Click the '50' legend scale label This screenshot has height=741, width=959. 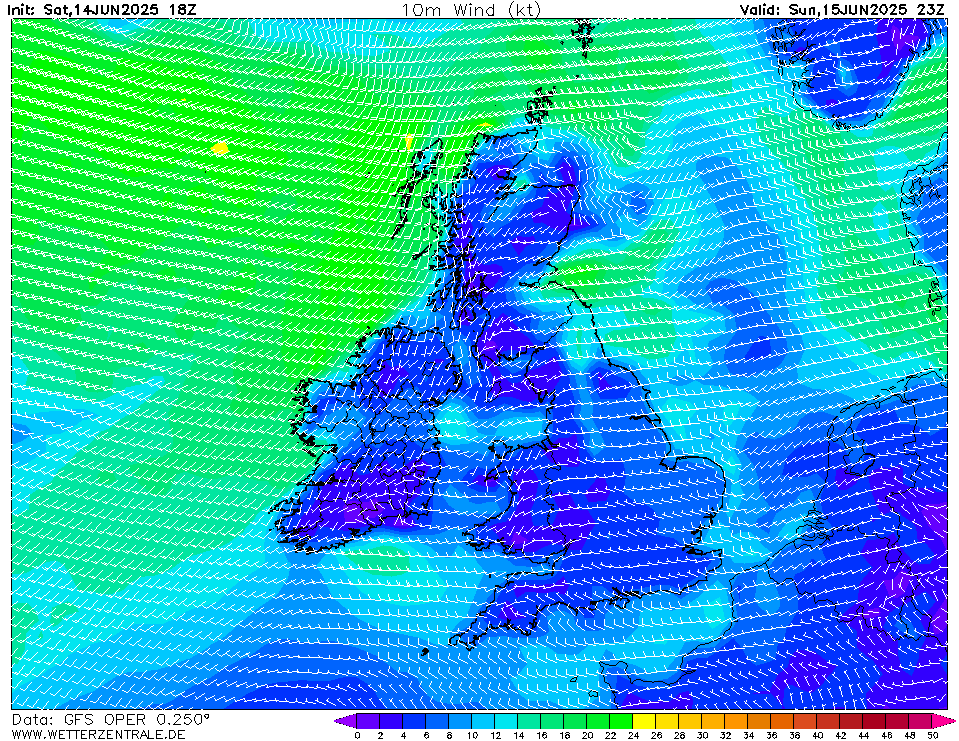pyautogui.click(x=932, y=735)
